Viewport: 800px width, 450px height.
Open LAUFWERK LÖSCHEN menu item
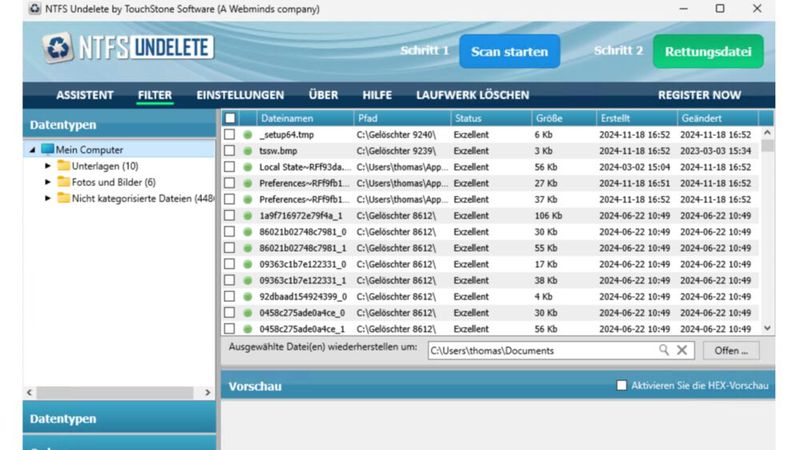point(472,95)
